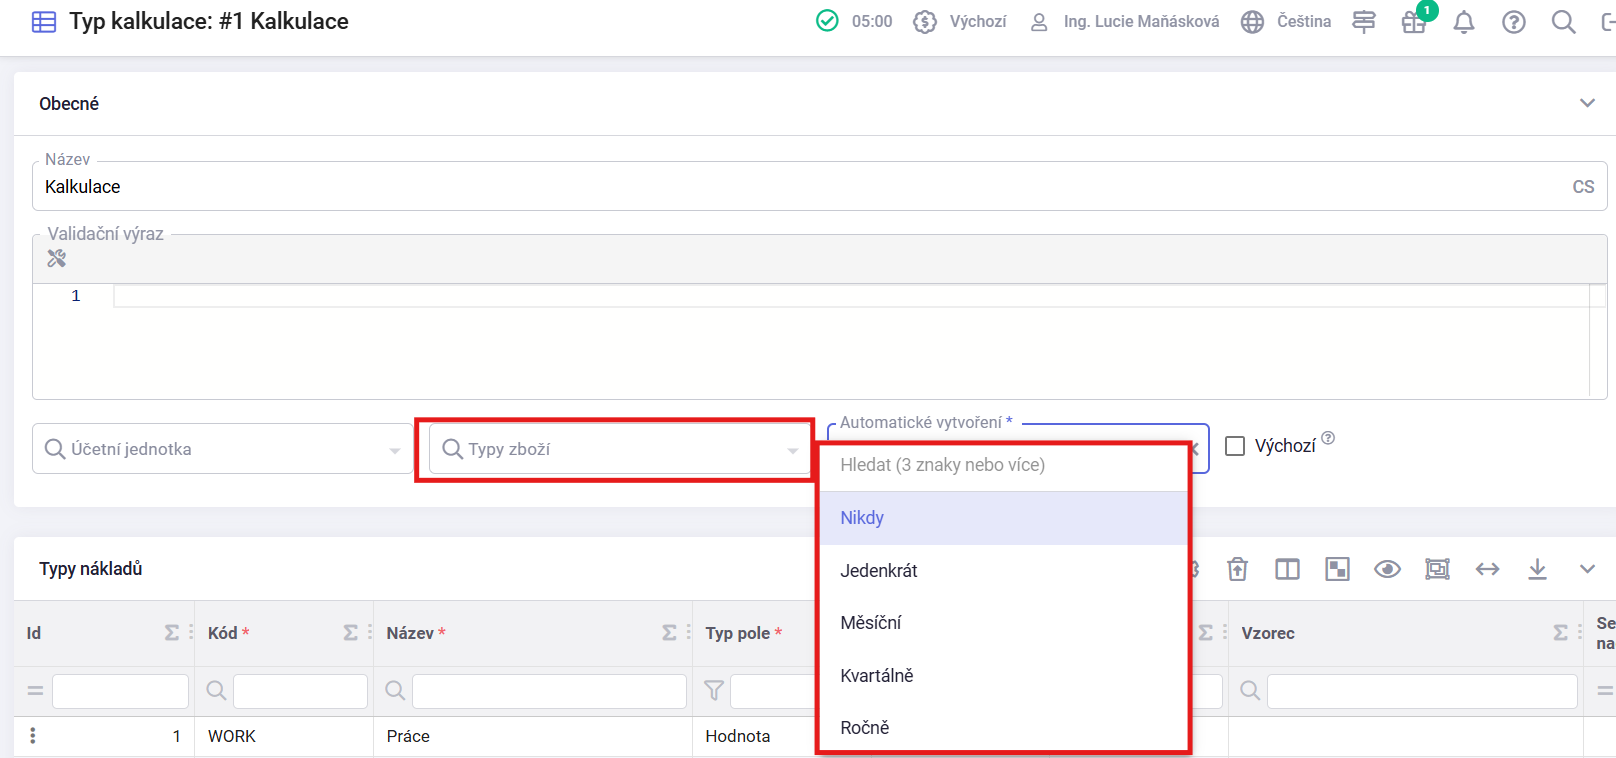Click the green checkmark status icon
Viewport: 1616px width, 758px height.
[827, 21]
